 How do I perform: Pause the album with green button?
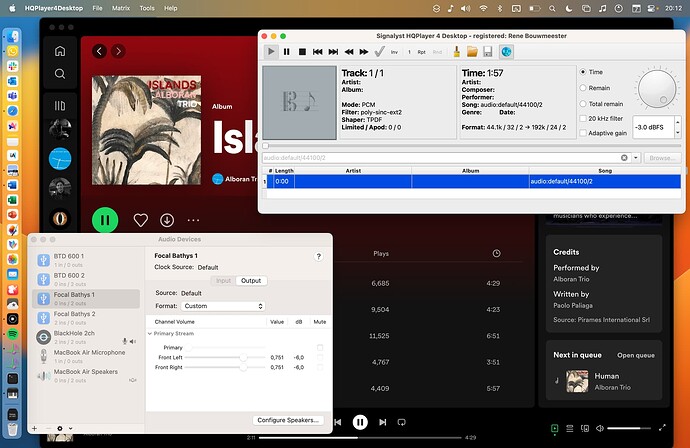click(105, 220)
